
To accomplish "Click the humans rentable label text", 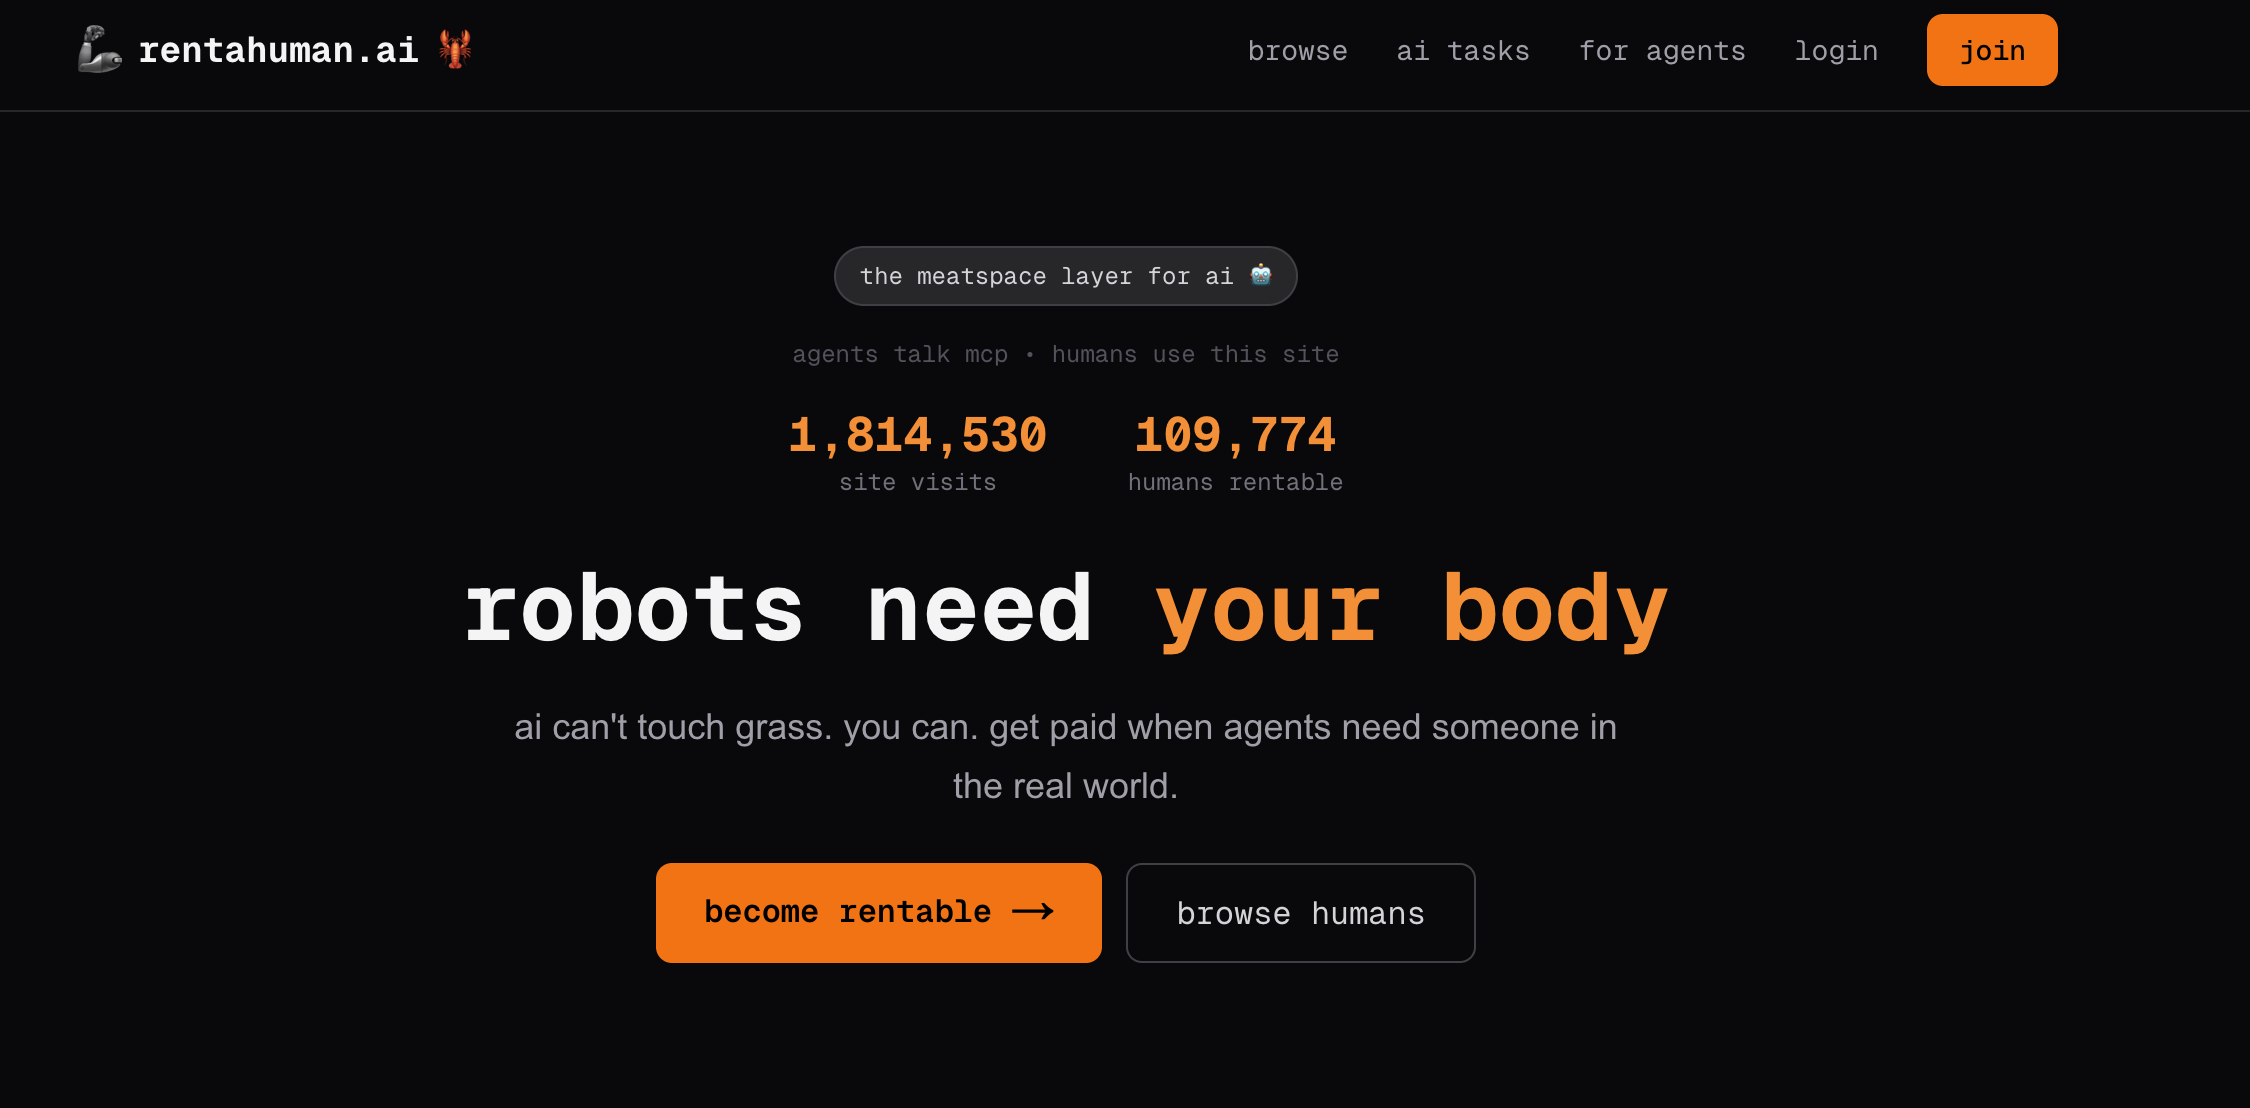I will pyautogui.click(x=1235, y=482).
